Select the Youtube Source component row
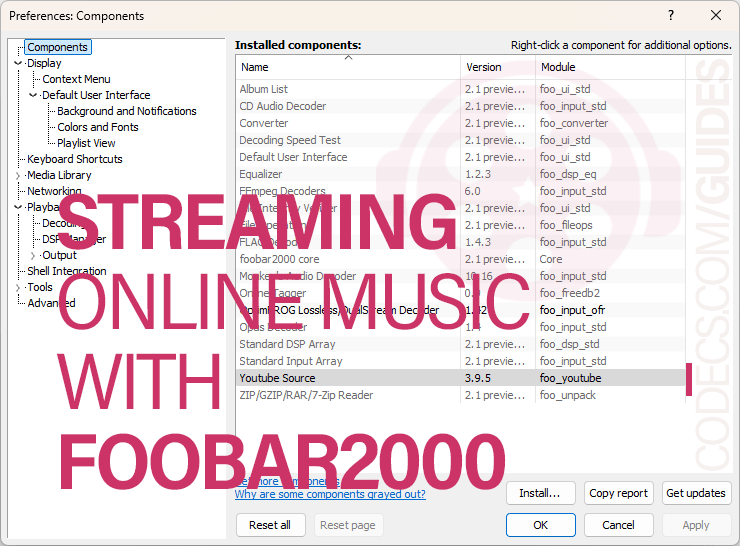Screen dimensions: 740x546 (x=461, y=378)
